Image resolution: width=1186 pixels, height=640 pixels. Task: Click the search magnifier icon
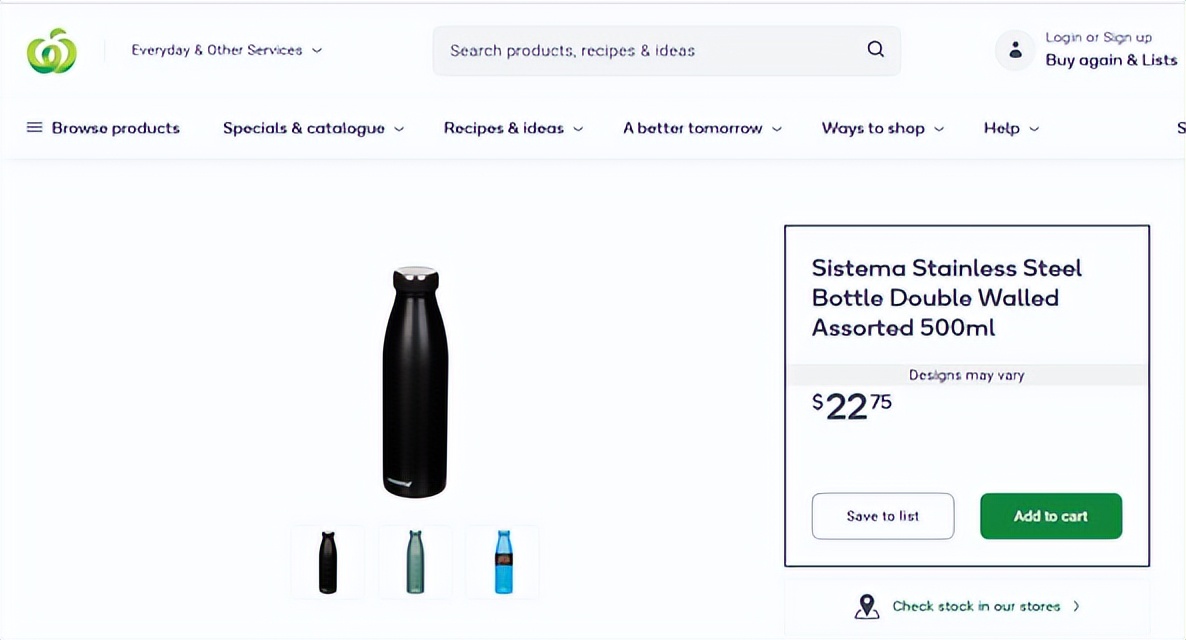[876, 50]
